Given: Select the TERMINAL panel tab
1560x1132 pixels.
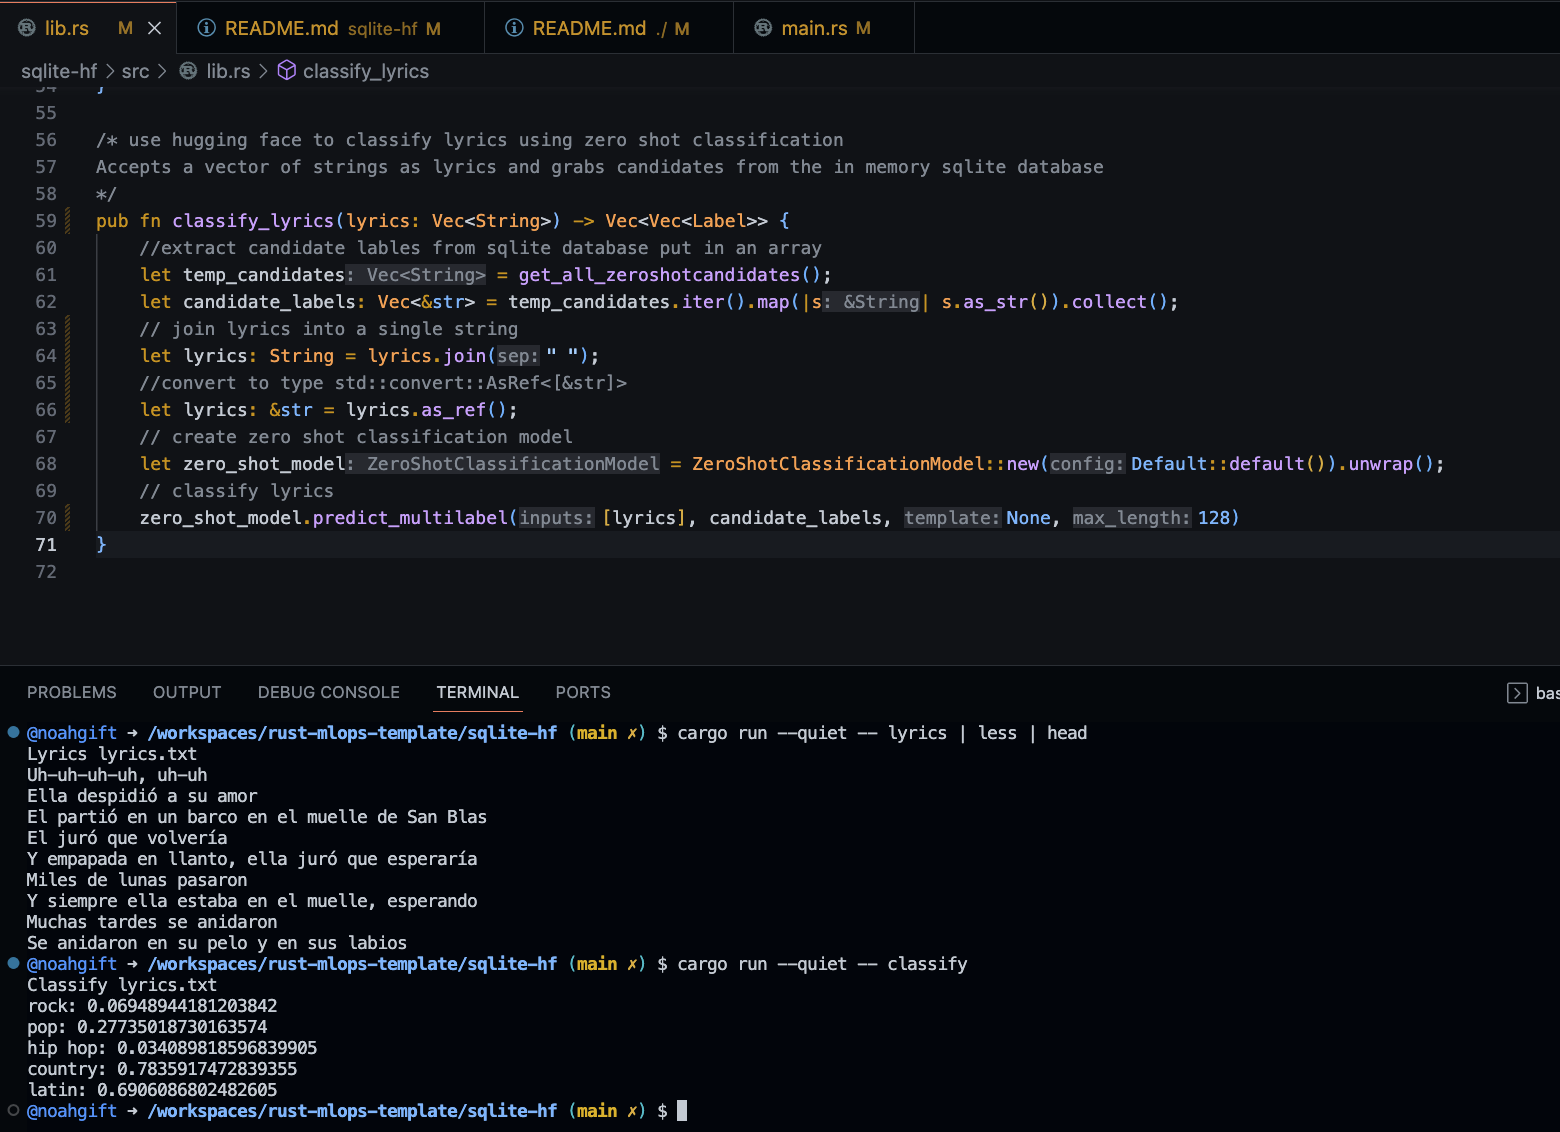Looking at the screenshot, I should (x=478, y=692).
